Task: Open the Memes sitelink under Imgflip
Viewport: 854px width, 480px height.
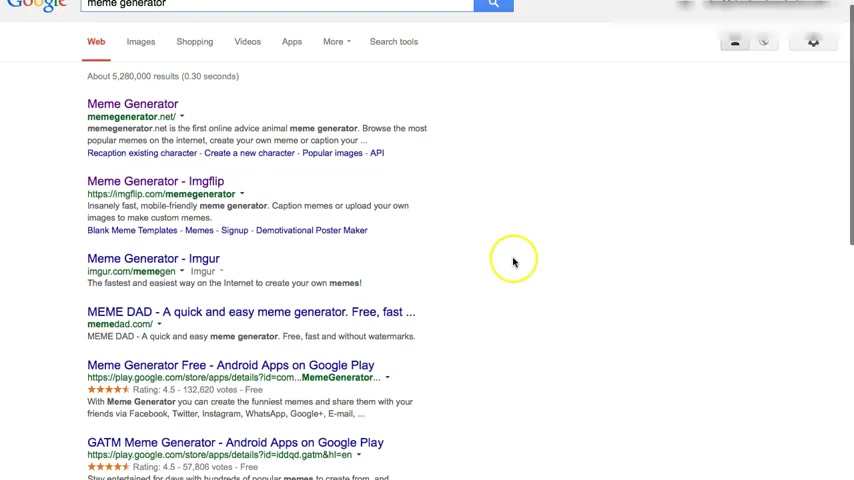Action: pos(199,230)
